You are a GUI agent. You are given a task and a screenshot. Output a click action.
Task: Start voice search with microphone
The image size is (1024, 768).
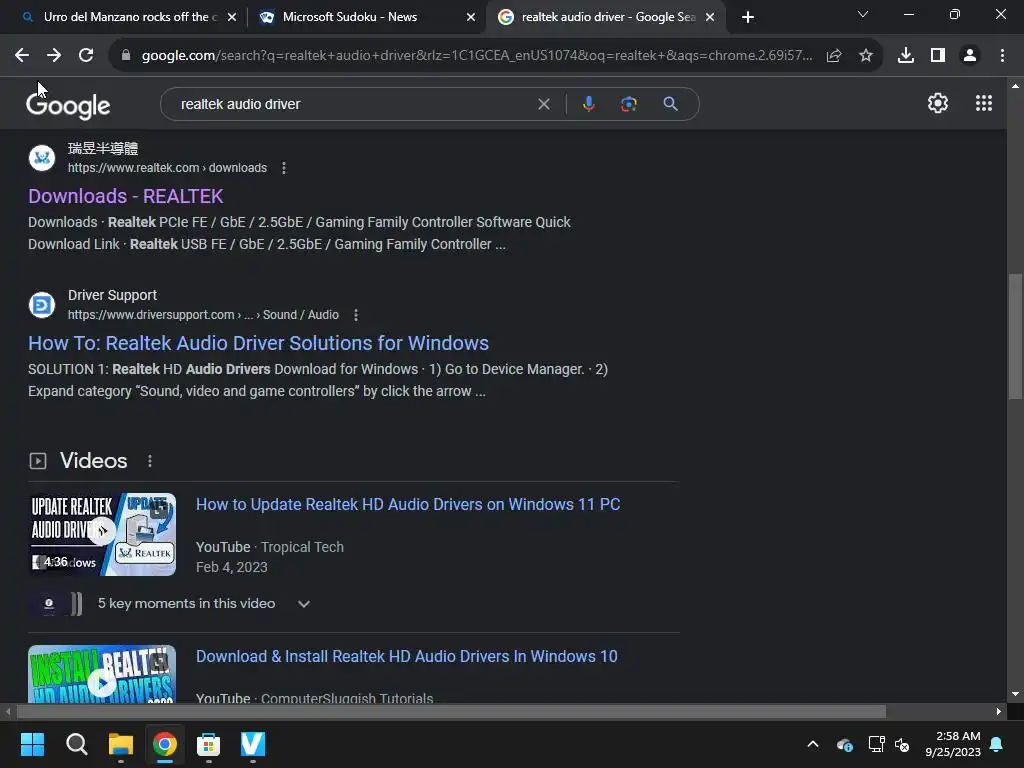(588, 104)
